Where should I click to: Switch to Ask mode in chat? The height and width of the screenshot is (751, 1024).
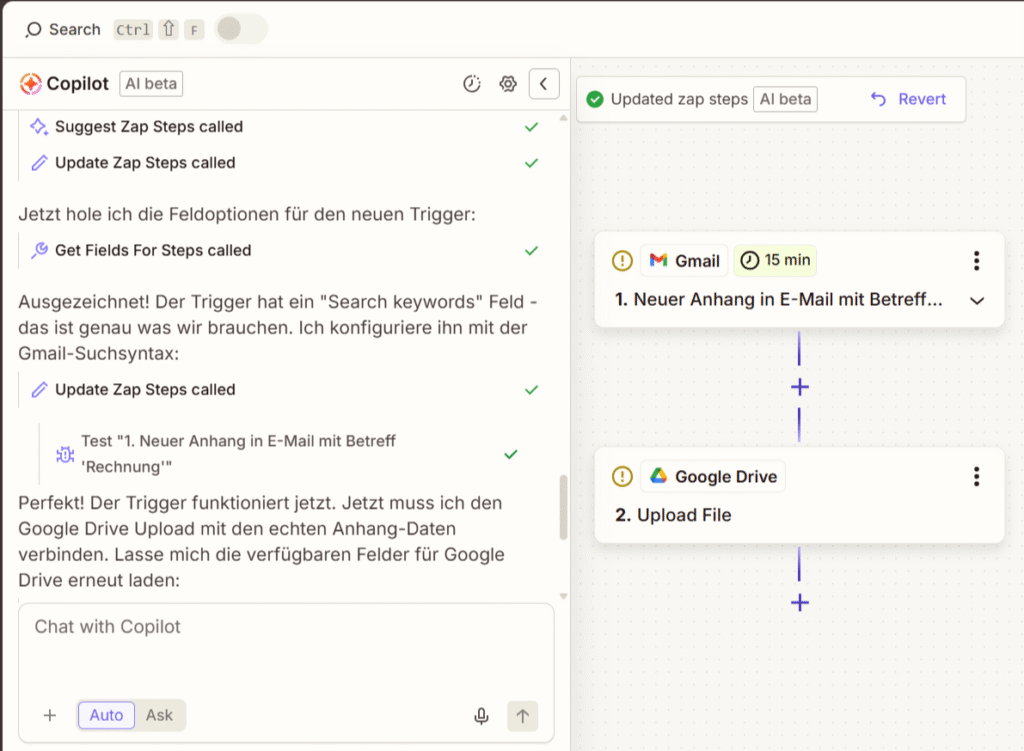159,715
